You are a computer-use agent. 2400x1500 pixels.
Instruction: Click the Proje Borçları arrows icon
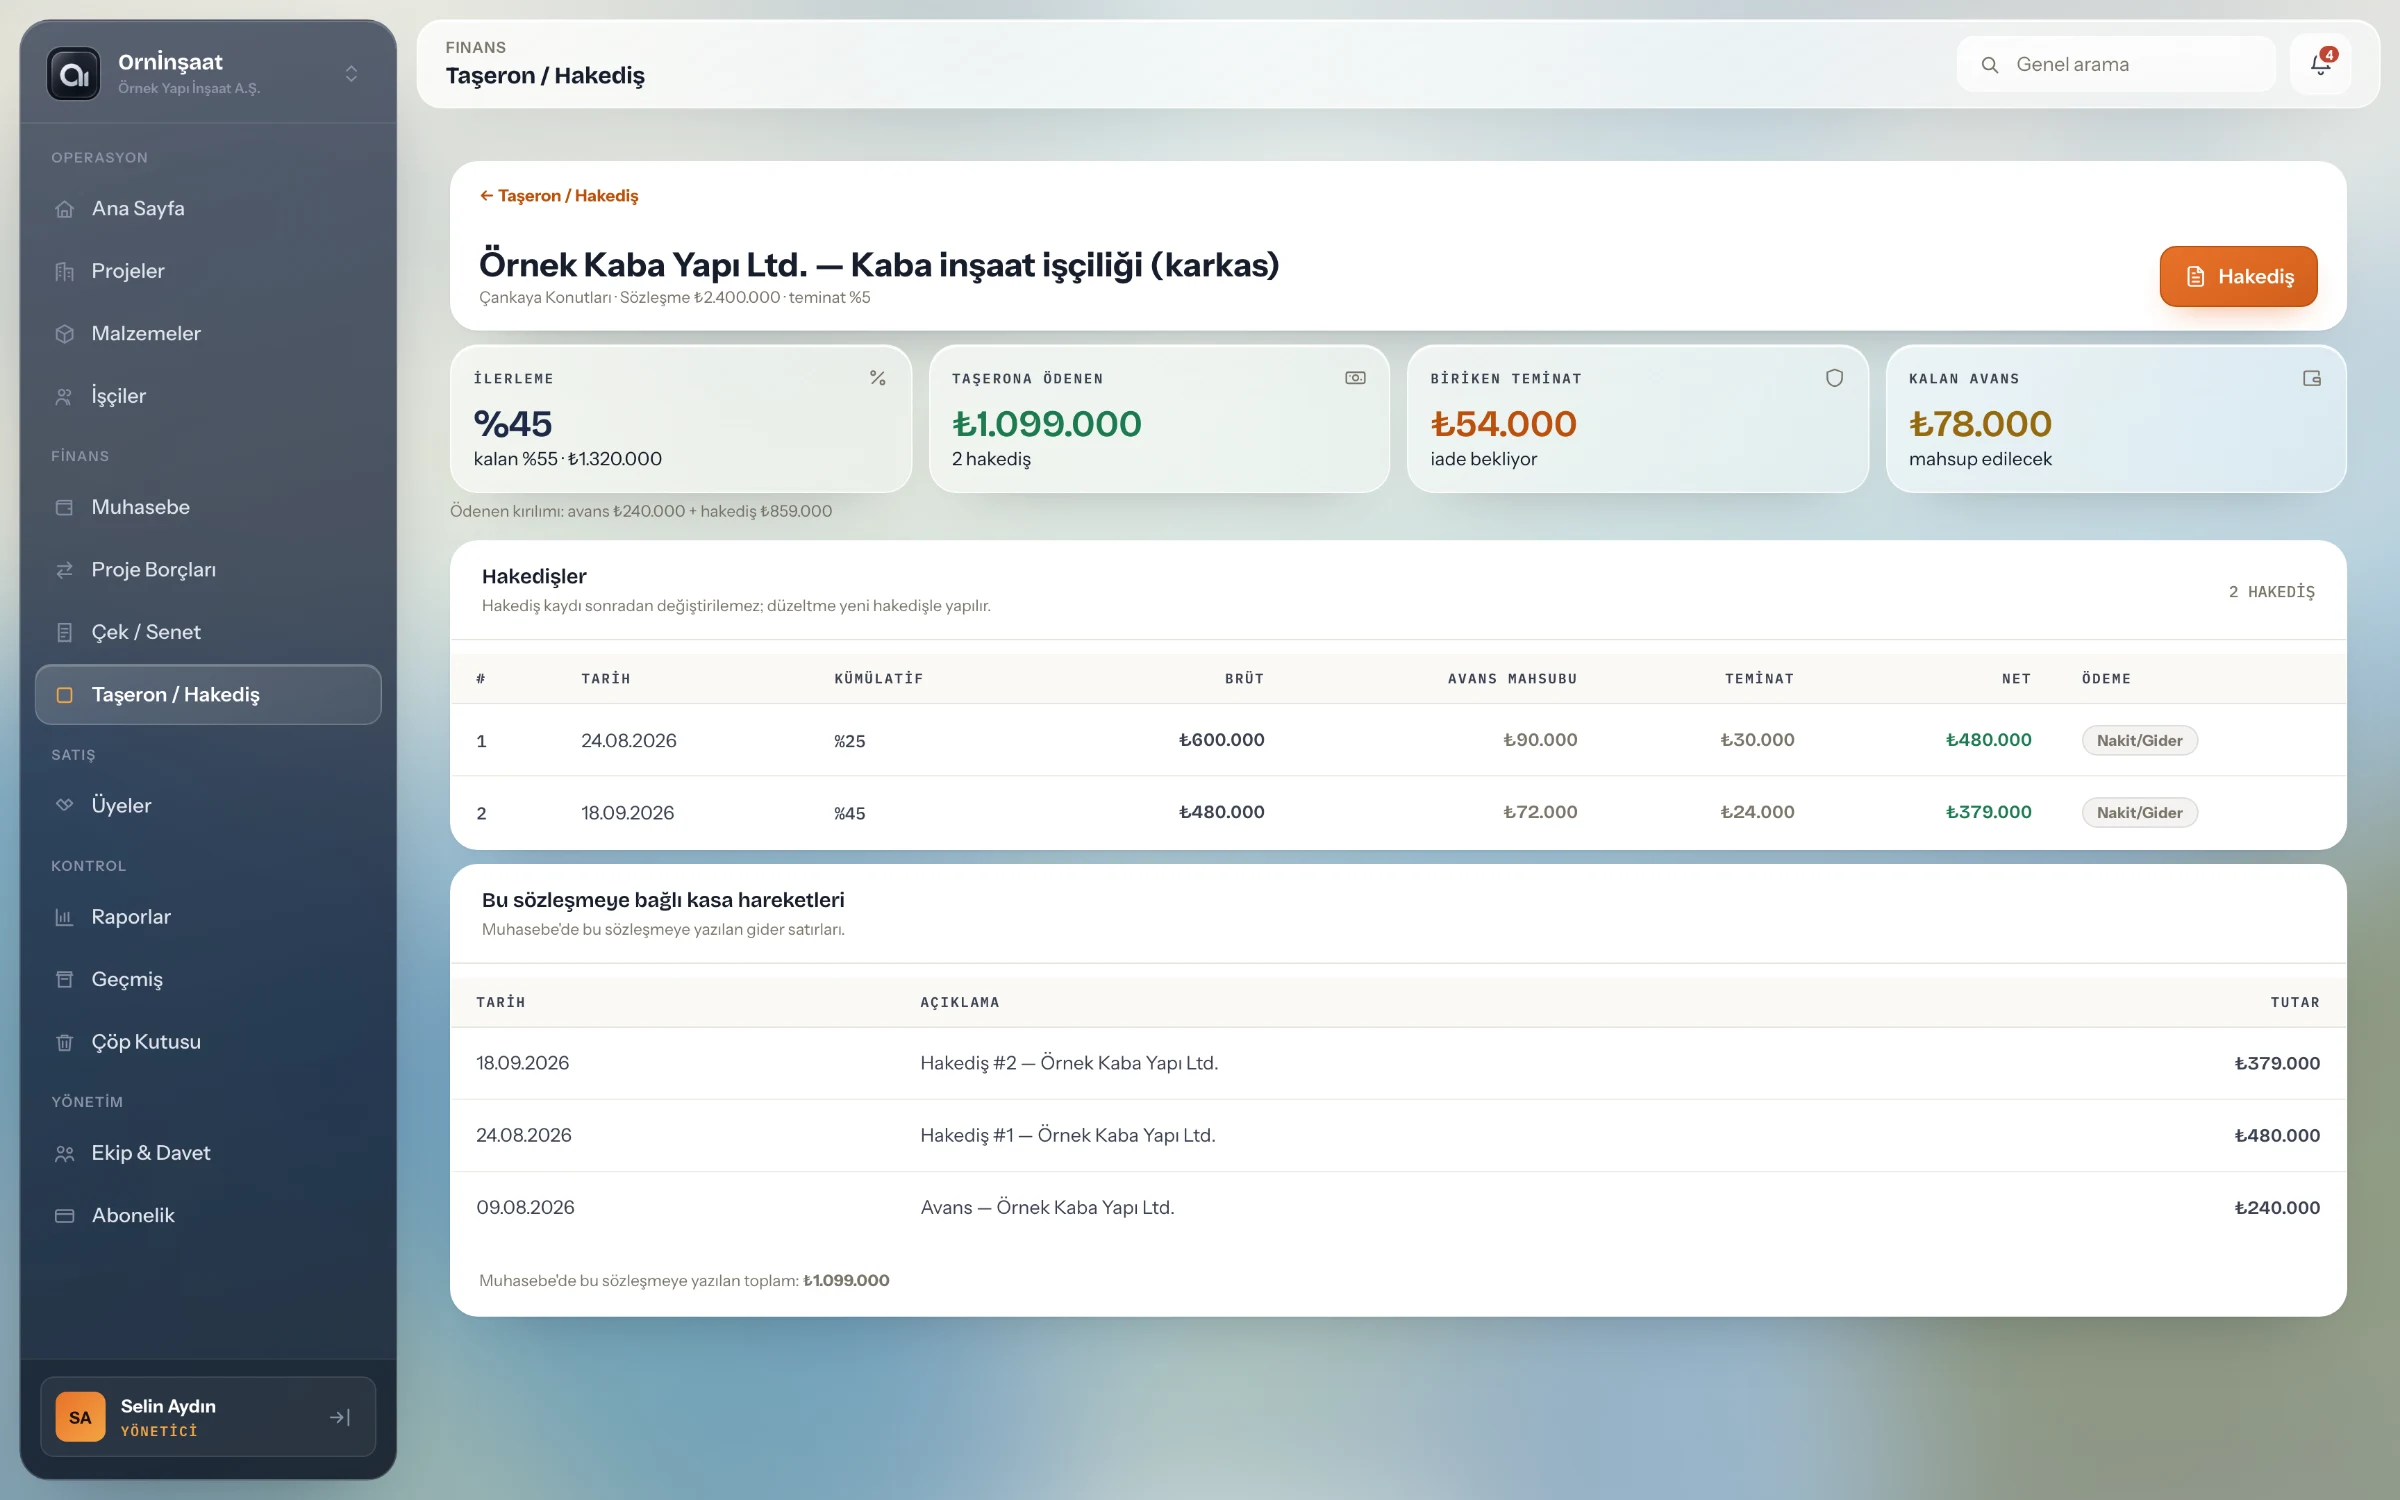(x=65, y=570)
